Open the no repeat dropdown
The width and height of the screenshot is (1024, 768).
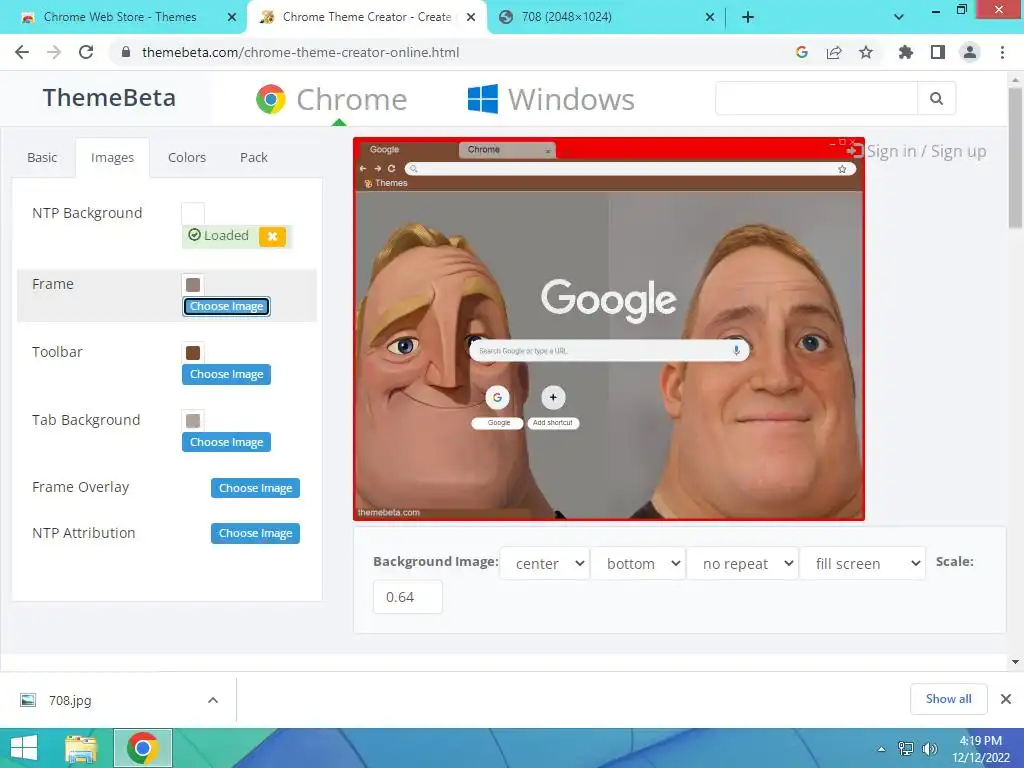pyautogui.click(x=743, y=563)
